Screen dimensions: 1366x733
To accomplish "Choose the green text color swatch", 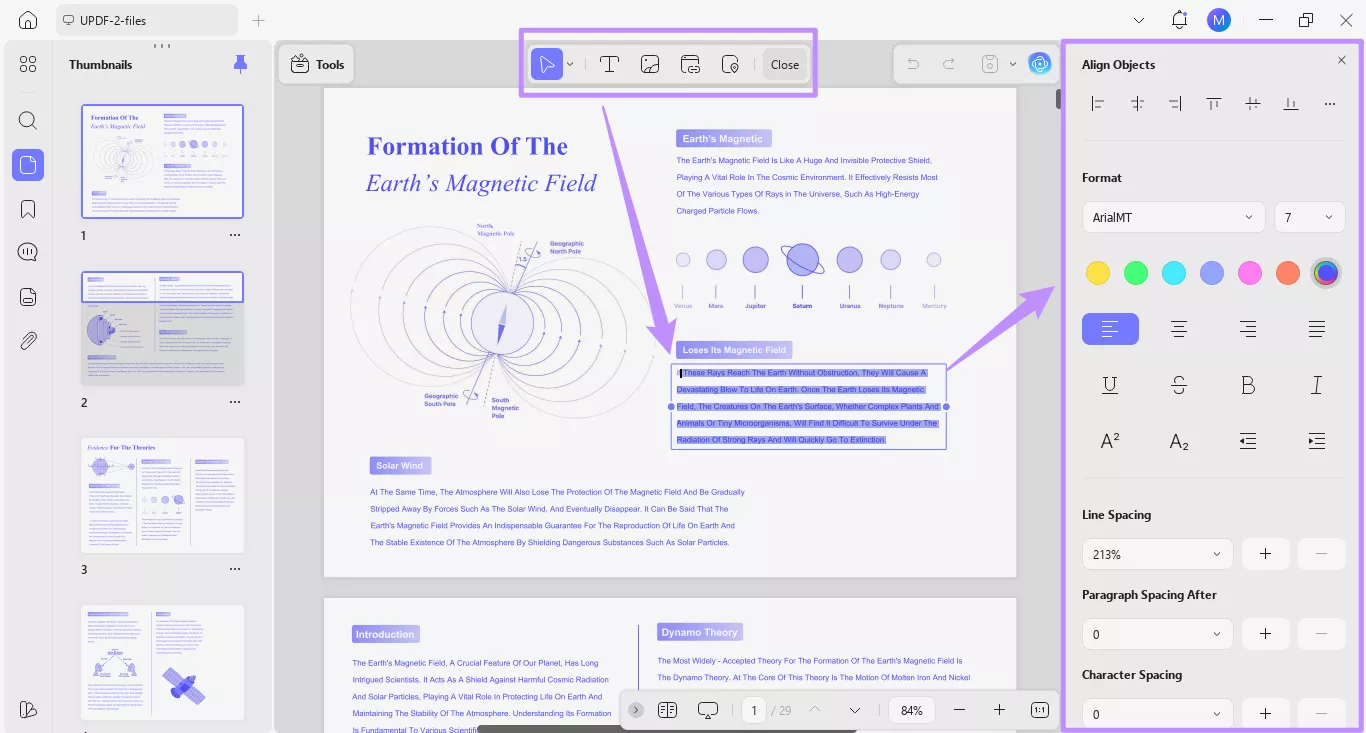I will tap(1135, 272).
